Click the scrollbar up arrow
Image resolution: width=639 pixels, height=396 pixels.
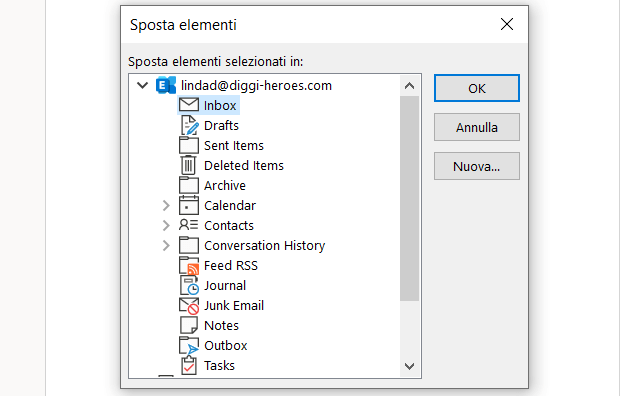[x=410, y=86]
